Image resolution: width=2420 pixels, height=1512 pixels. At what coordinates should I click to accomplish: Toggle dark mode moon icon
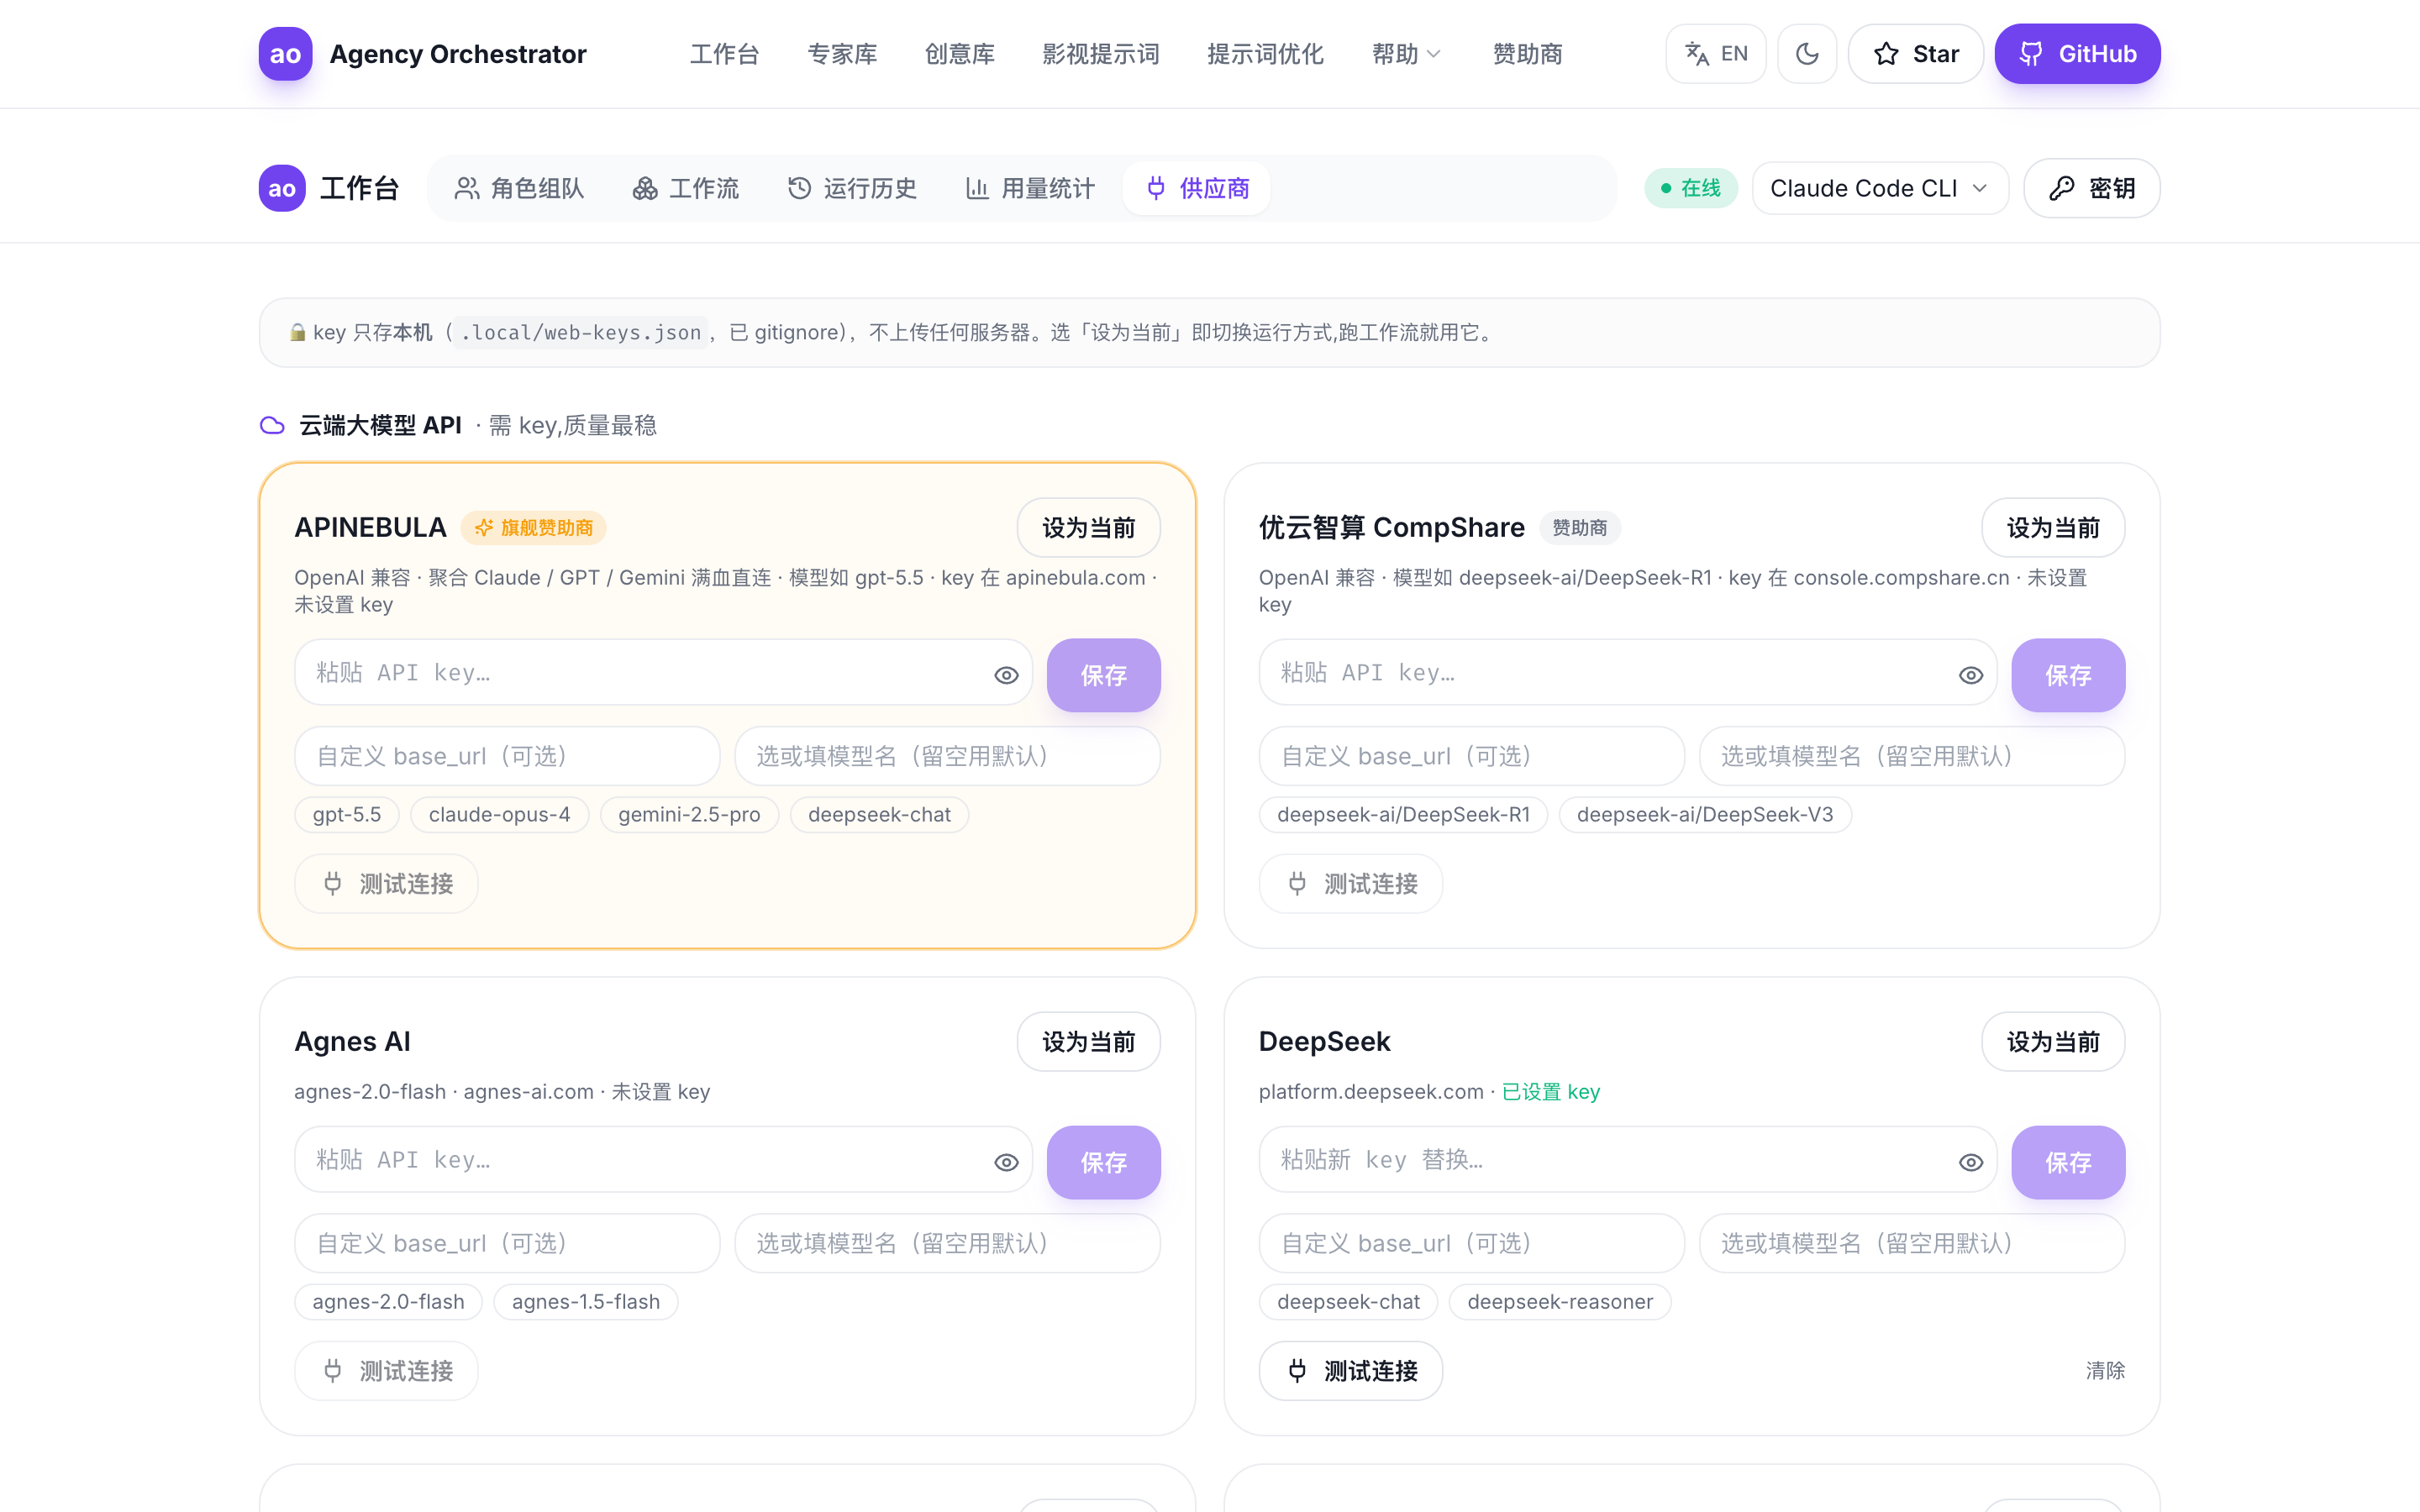click(x=1806, y=54)
